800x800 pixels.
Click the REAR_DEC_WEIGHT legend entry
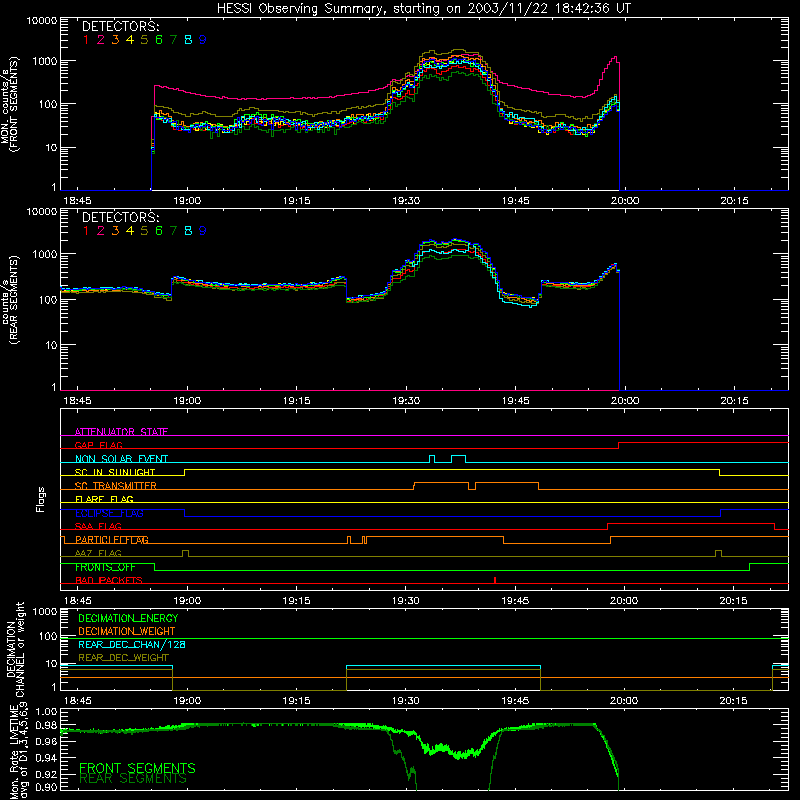coord(123,658)
